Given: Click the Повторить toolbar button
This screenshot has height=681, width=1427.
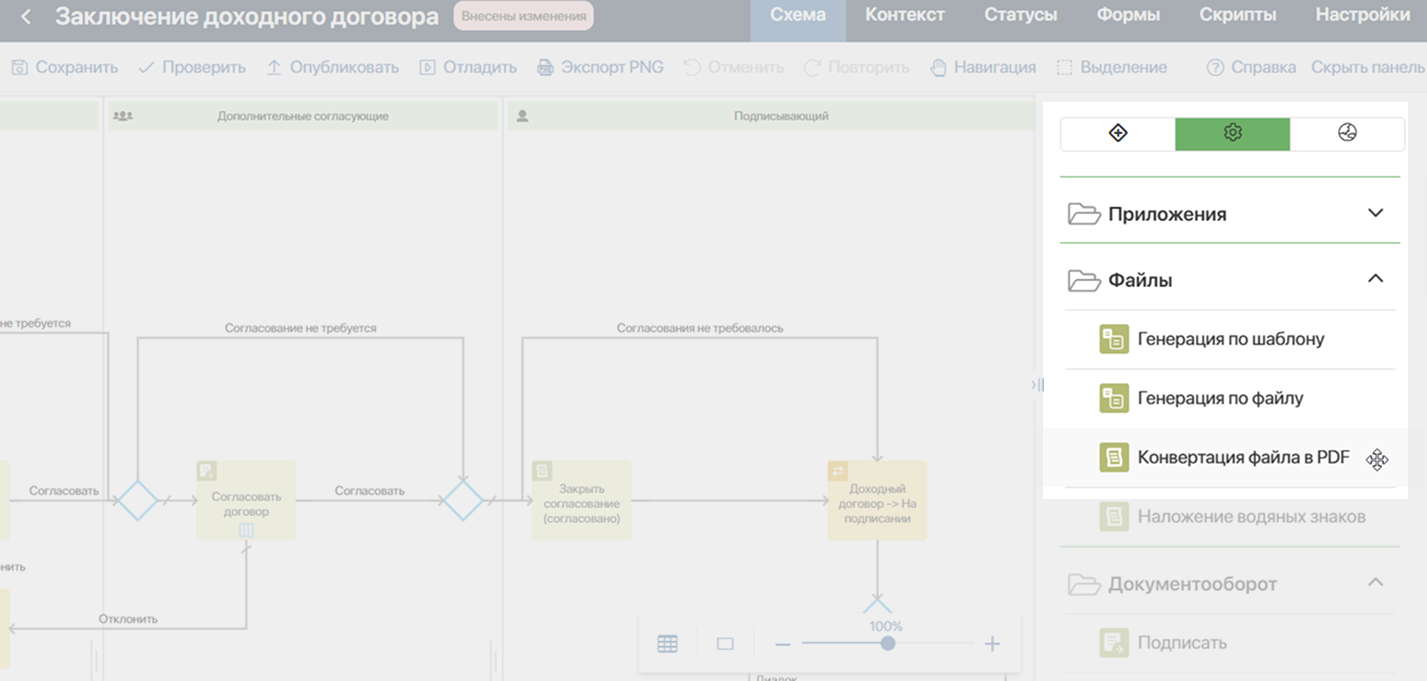Looking at the screenshot, I should [857, 68].
